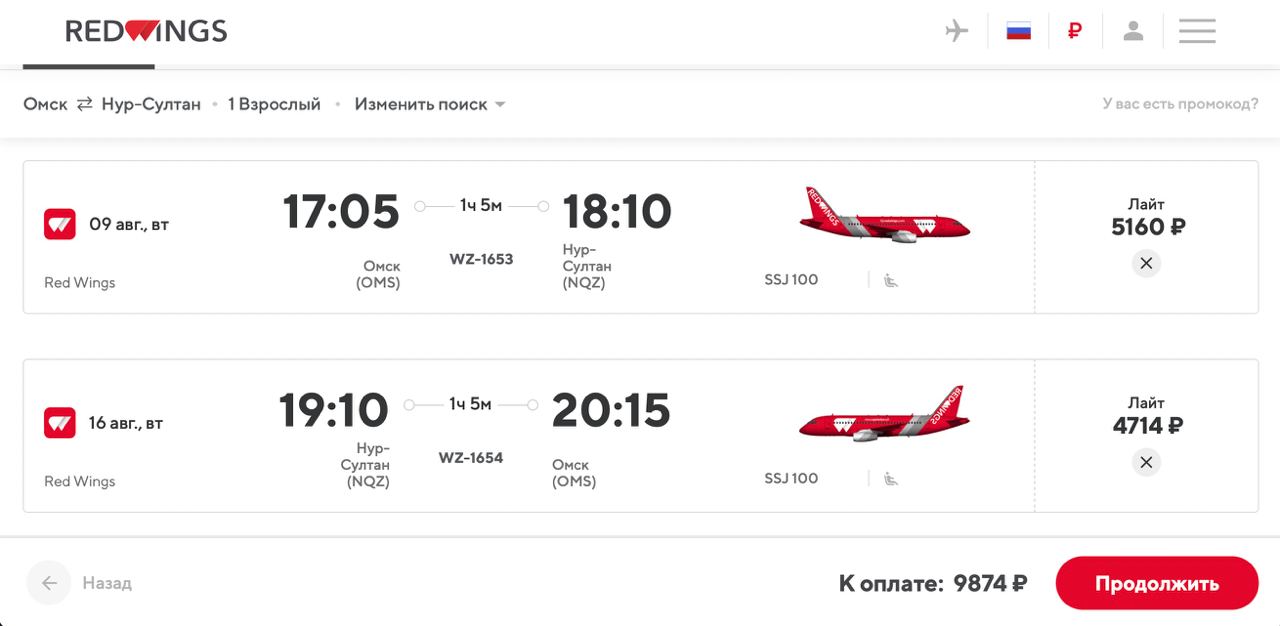Screen dimensions: 1280x626
Task: Click the 1 Взрослый passenger label
Action: tap(274, 104)
